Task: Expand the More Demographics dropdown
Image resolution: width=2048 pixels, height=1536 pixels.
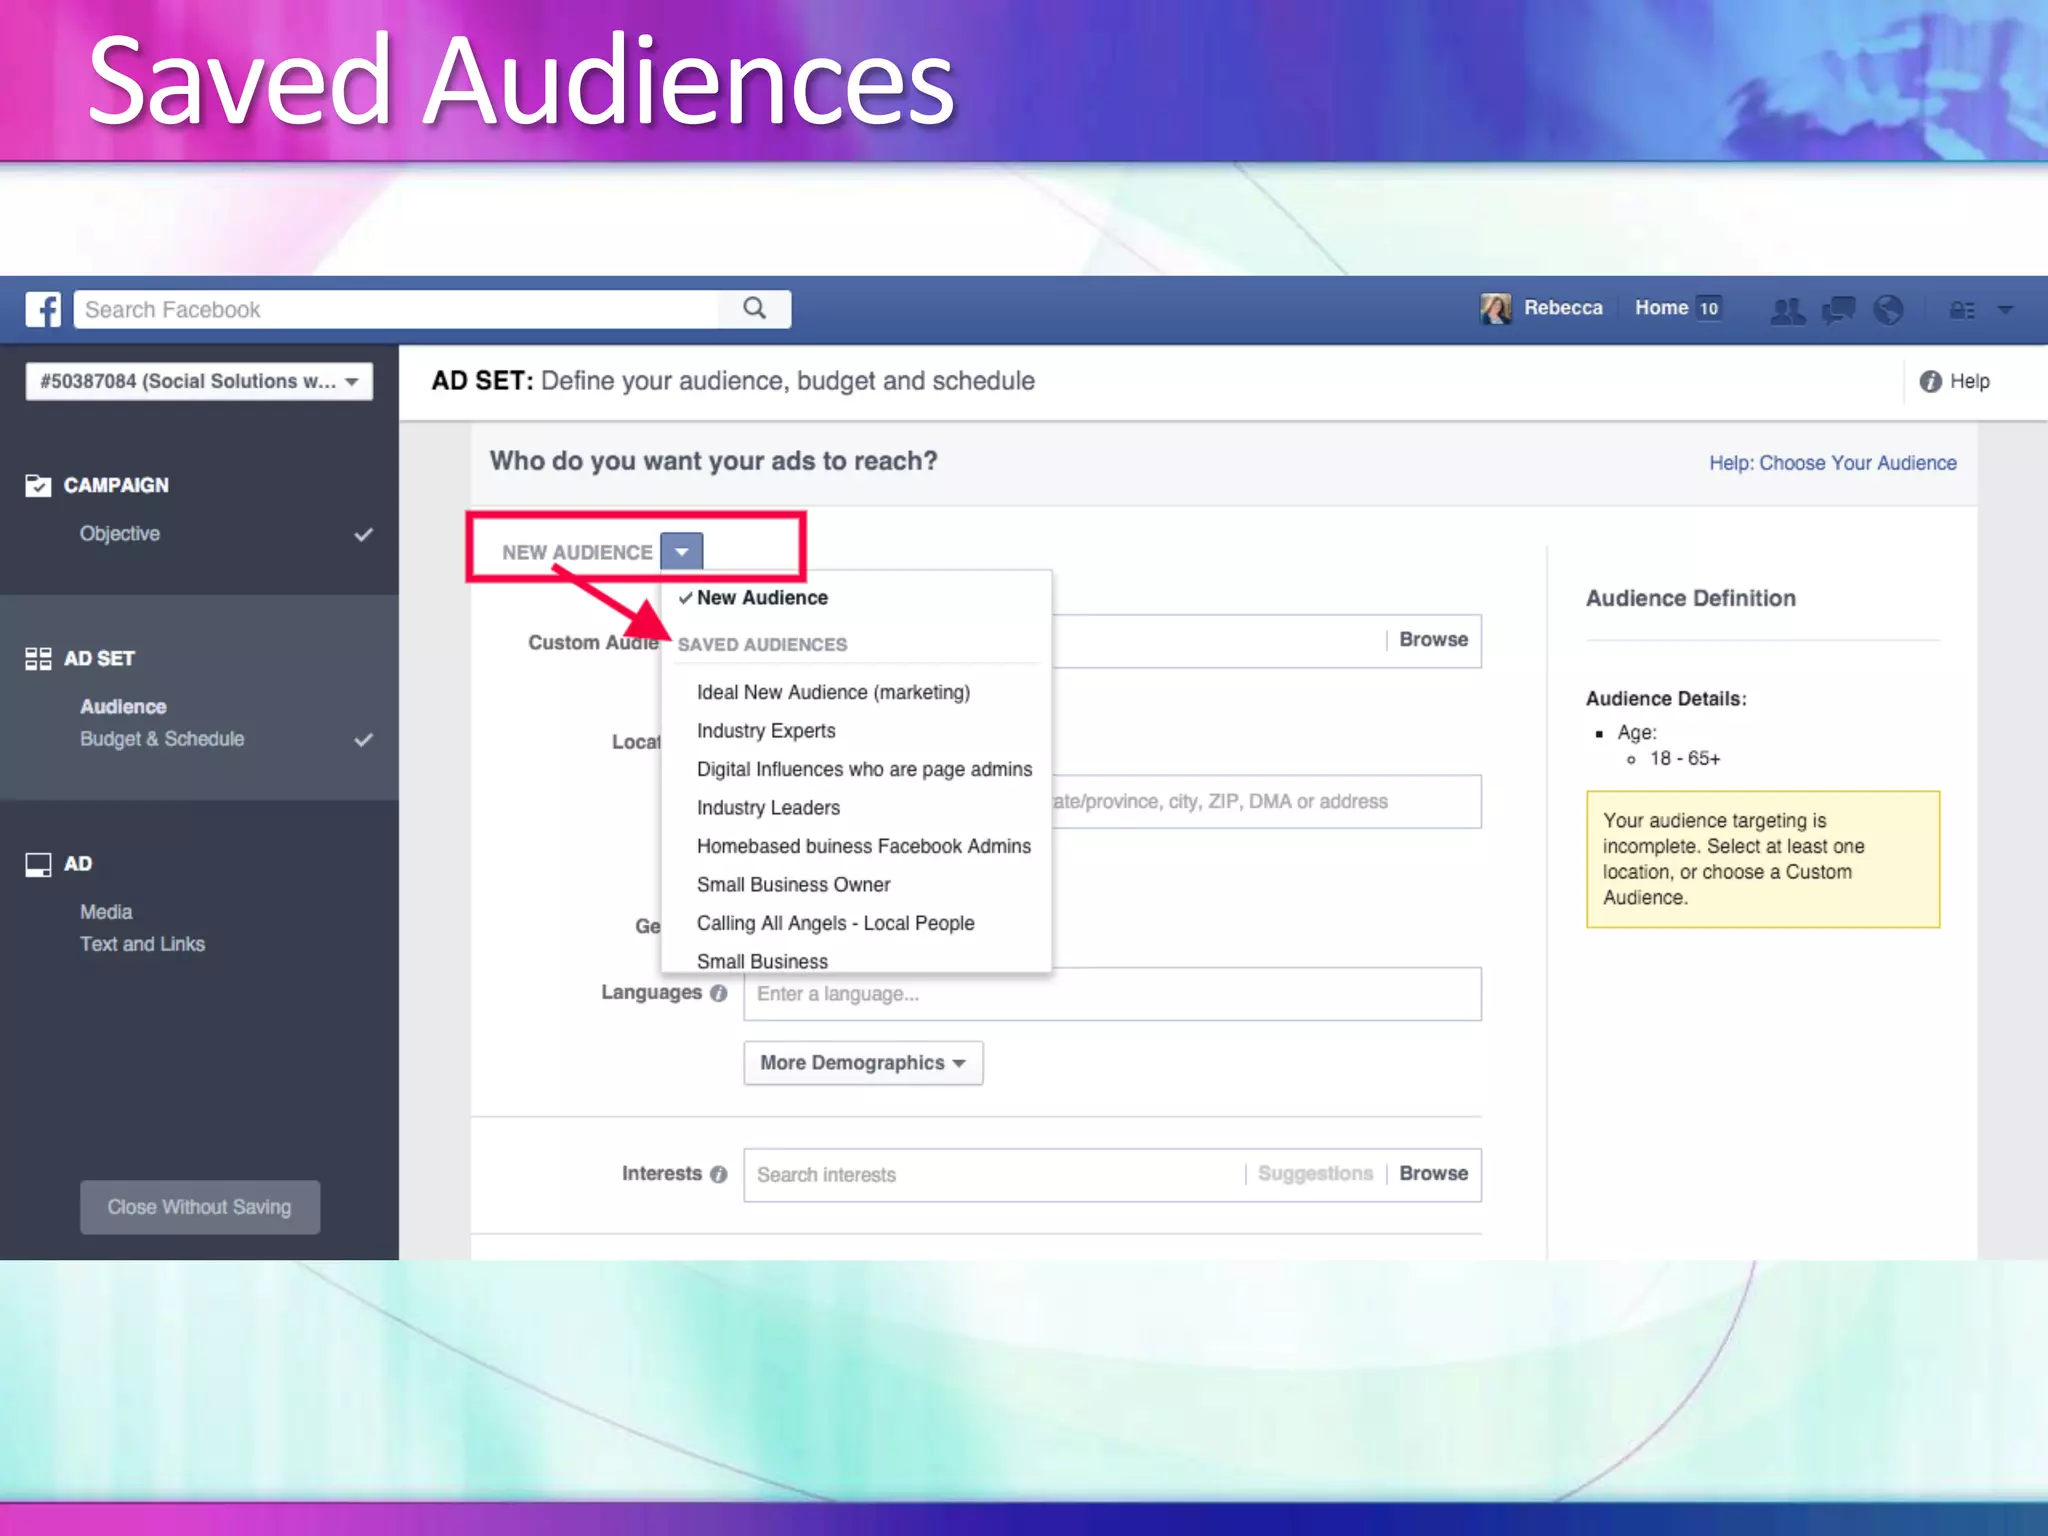Action: (x=862, y=1063)
